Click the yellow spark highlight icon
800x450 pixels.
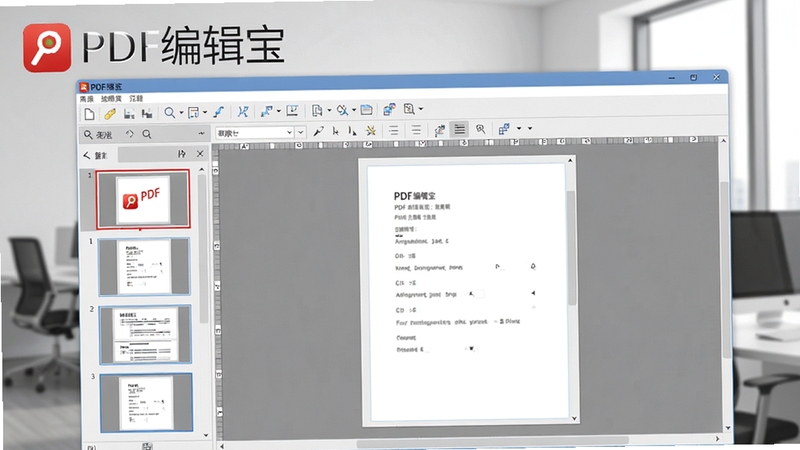(371, 131)
